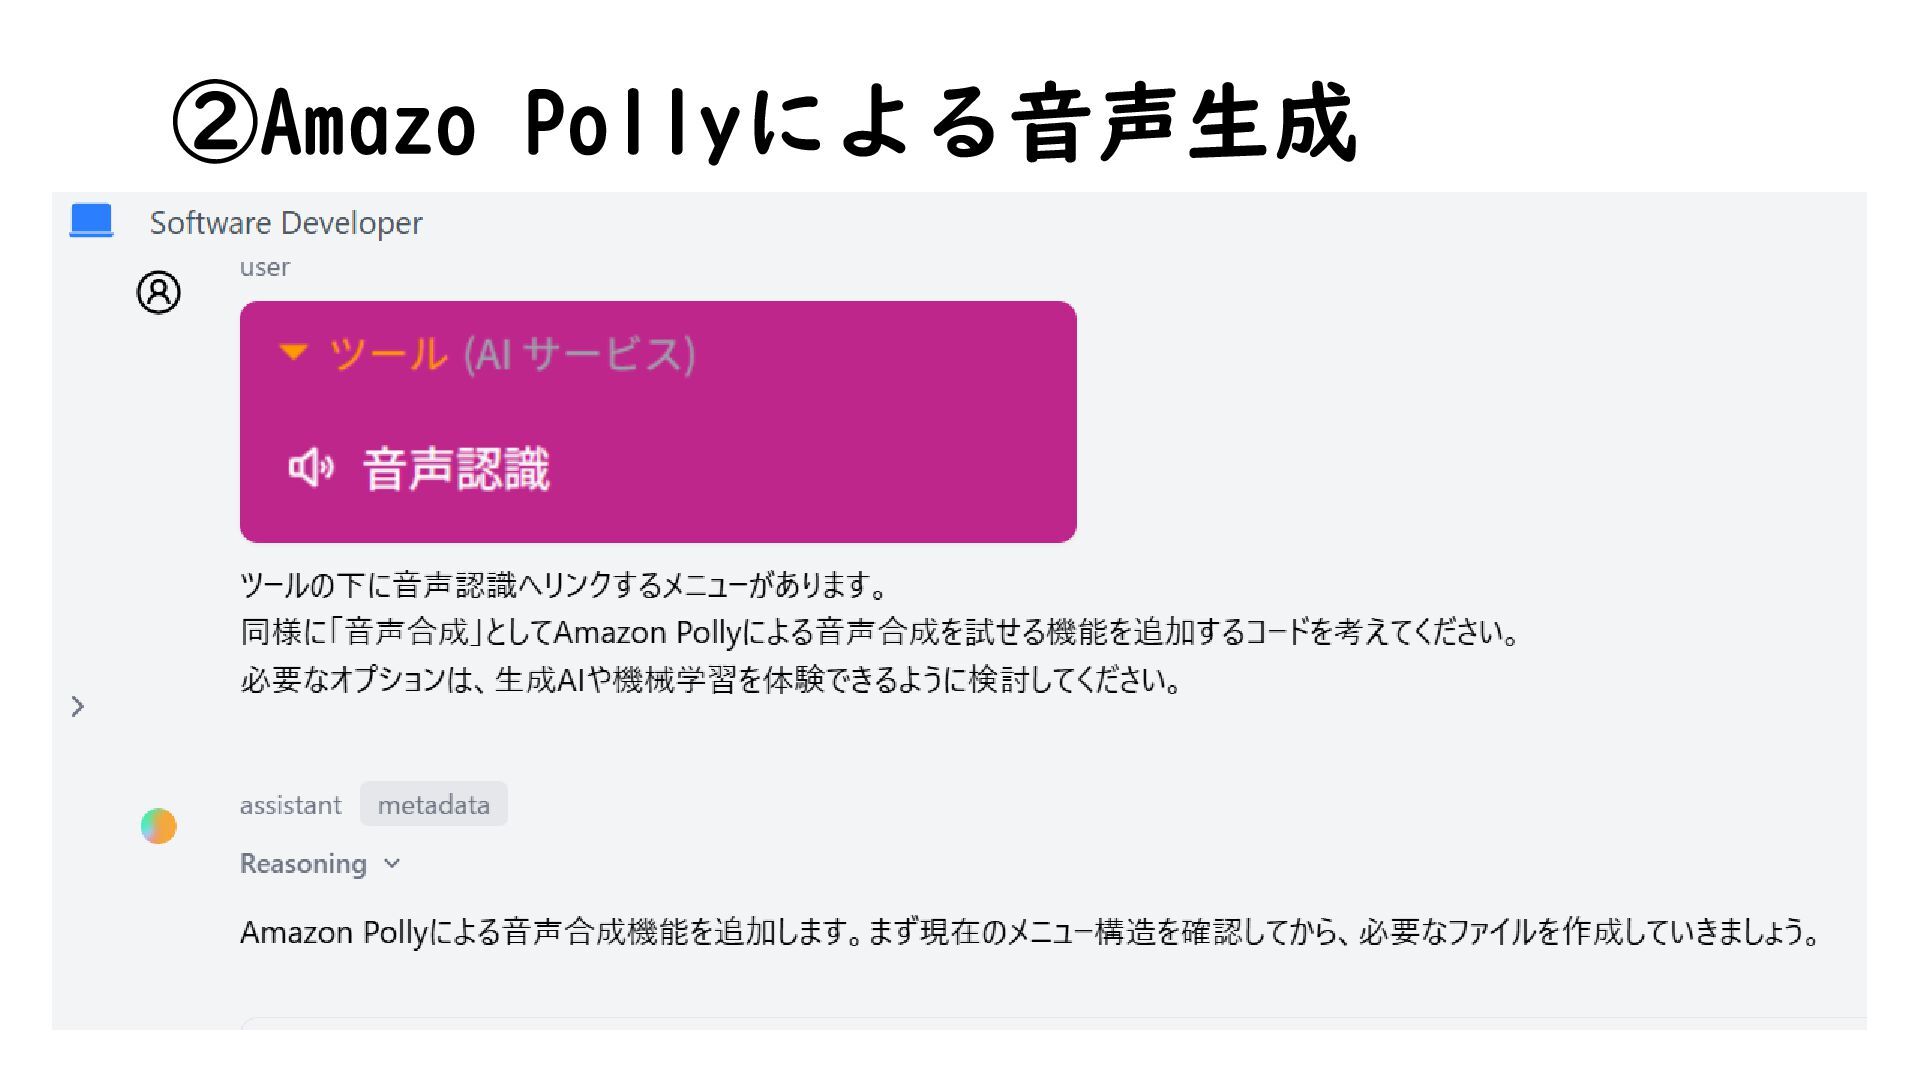Click the assistant gradient avatar circle
The image size is (1920, 1080).
point(158,826)
